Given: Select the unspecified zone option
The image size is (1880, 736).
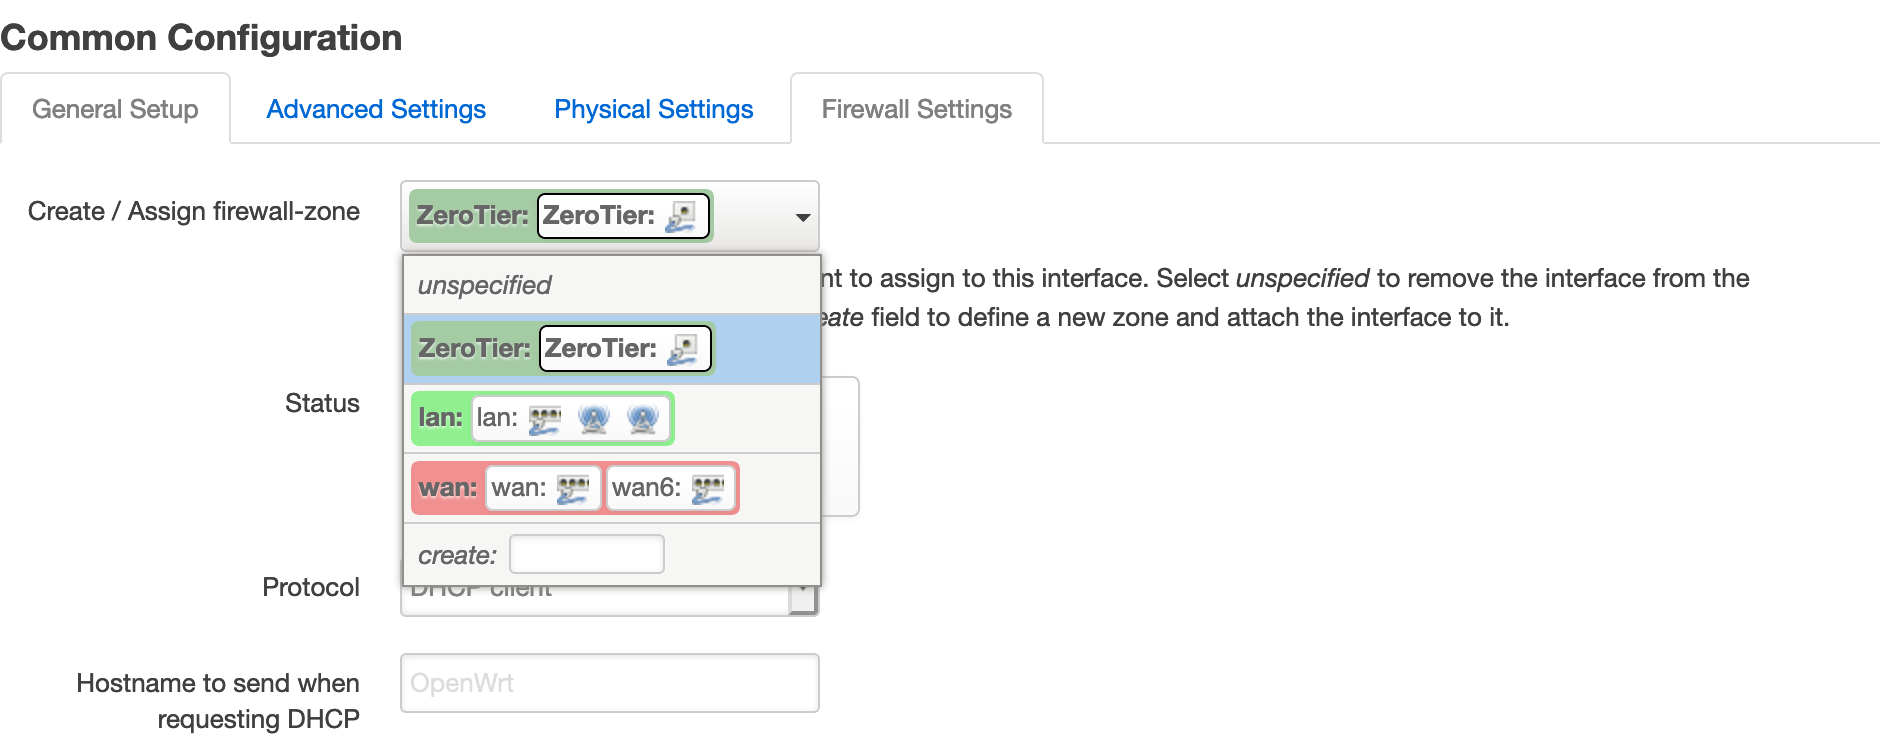Looking at the screenshot, I should (x=612, y=285).
